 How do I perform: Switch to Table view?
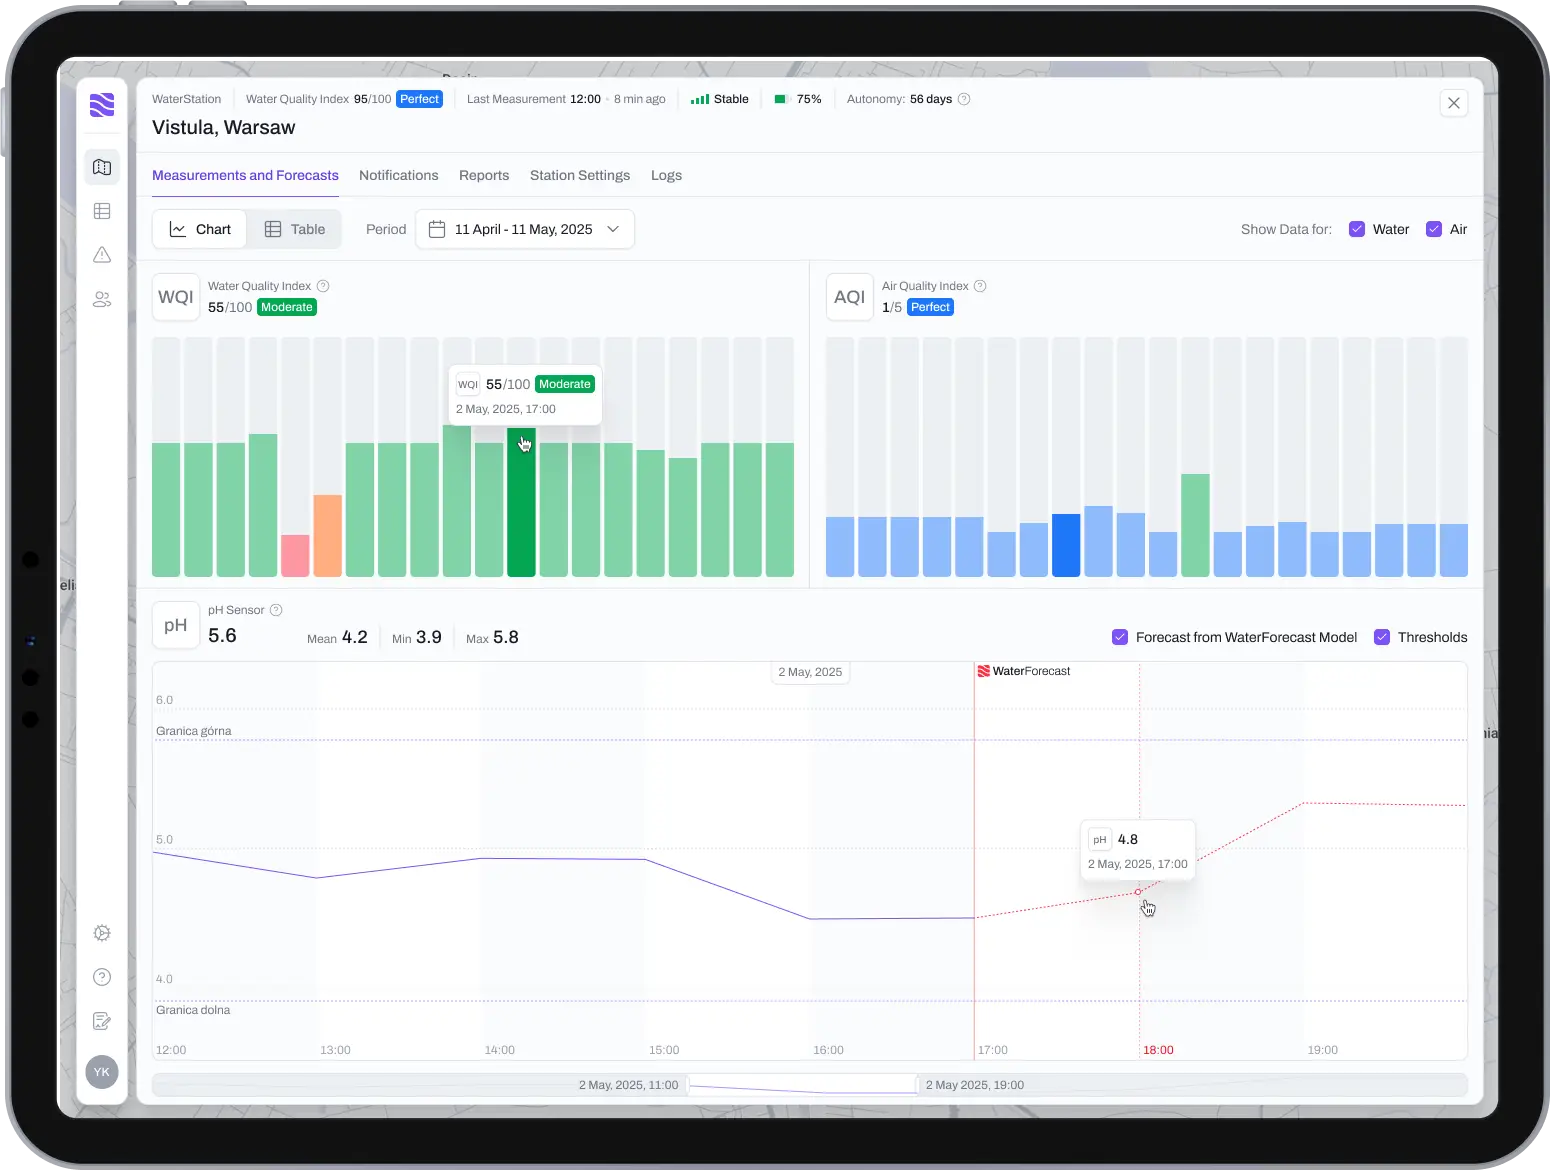[x=295, y=229]
